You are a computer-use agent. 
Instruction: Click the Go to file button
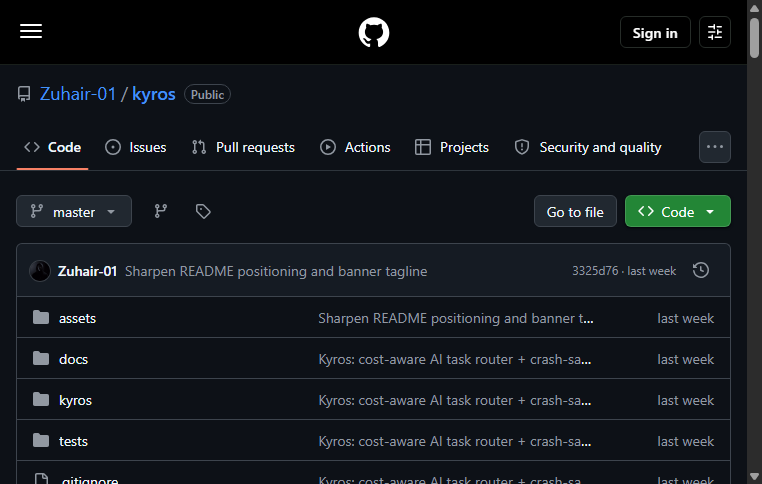(575, 211)
